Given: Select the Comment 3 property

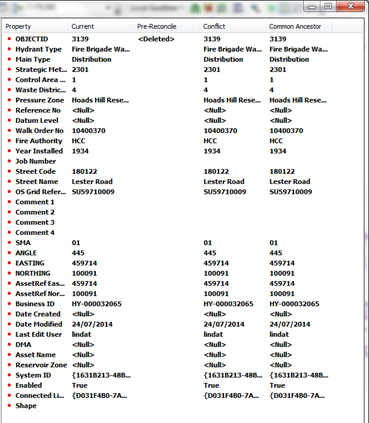Looking at the screenshot, I should click(x=35, y=222).
